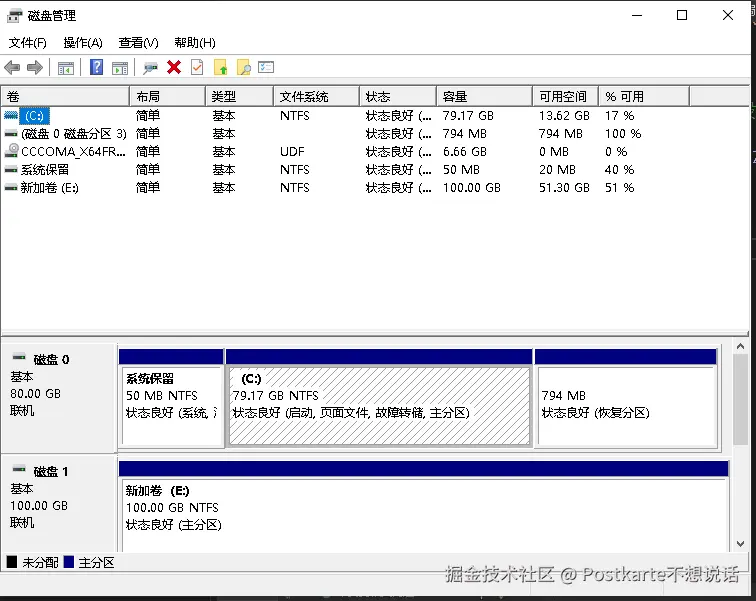Open the 文件(F) menu

point(27,43)
